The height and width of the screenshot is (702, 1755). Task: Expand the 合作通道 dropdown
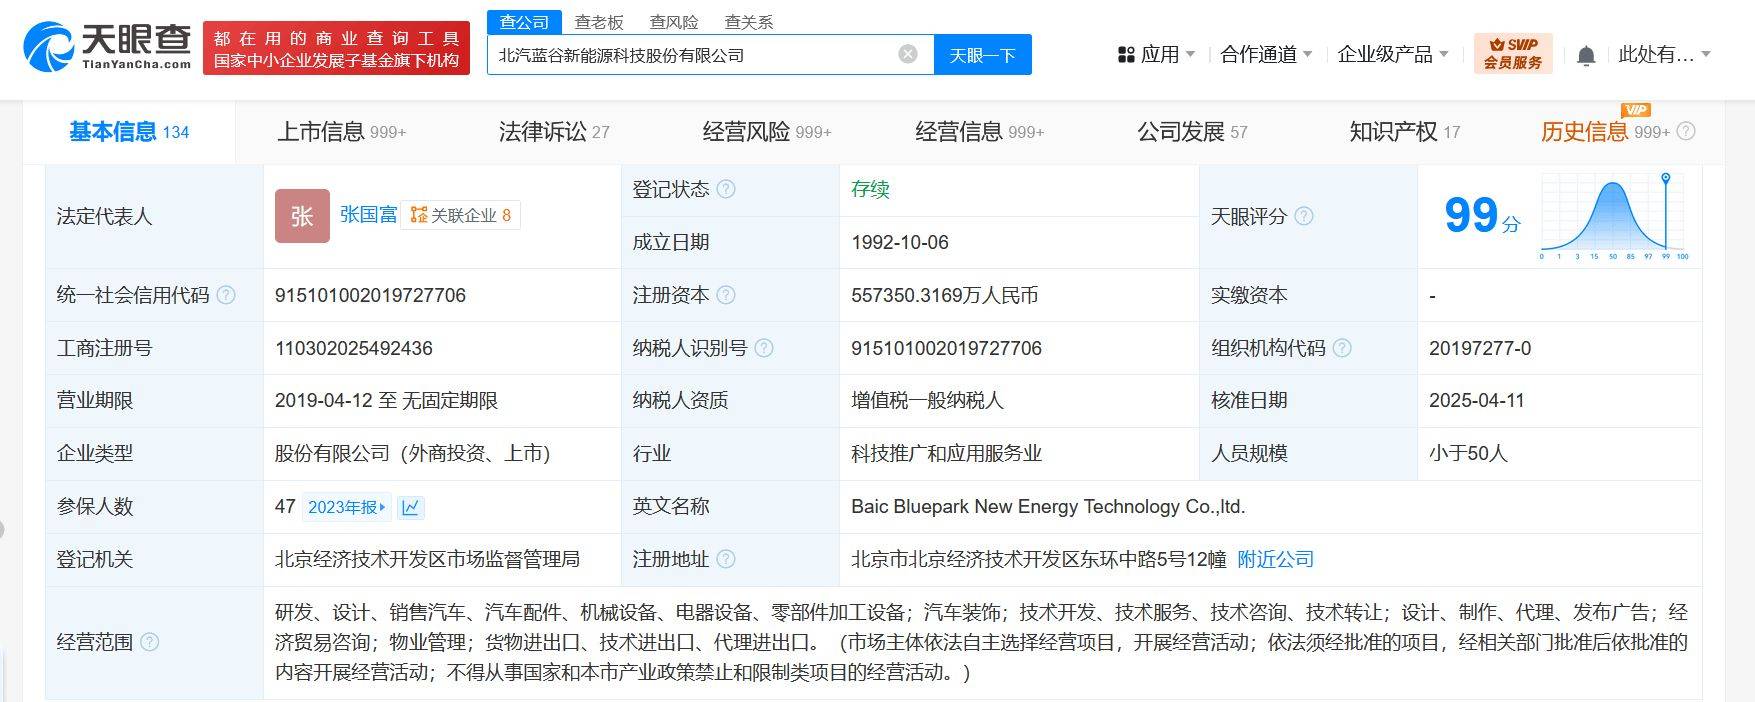point(1266,55)
